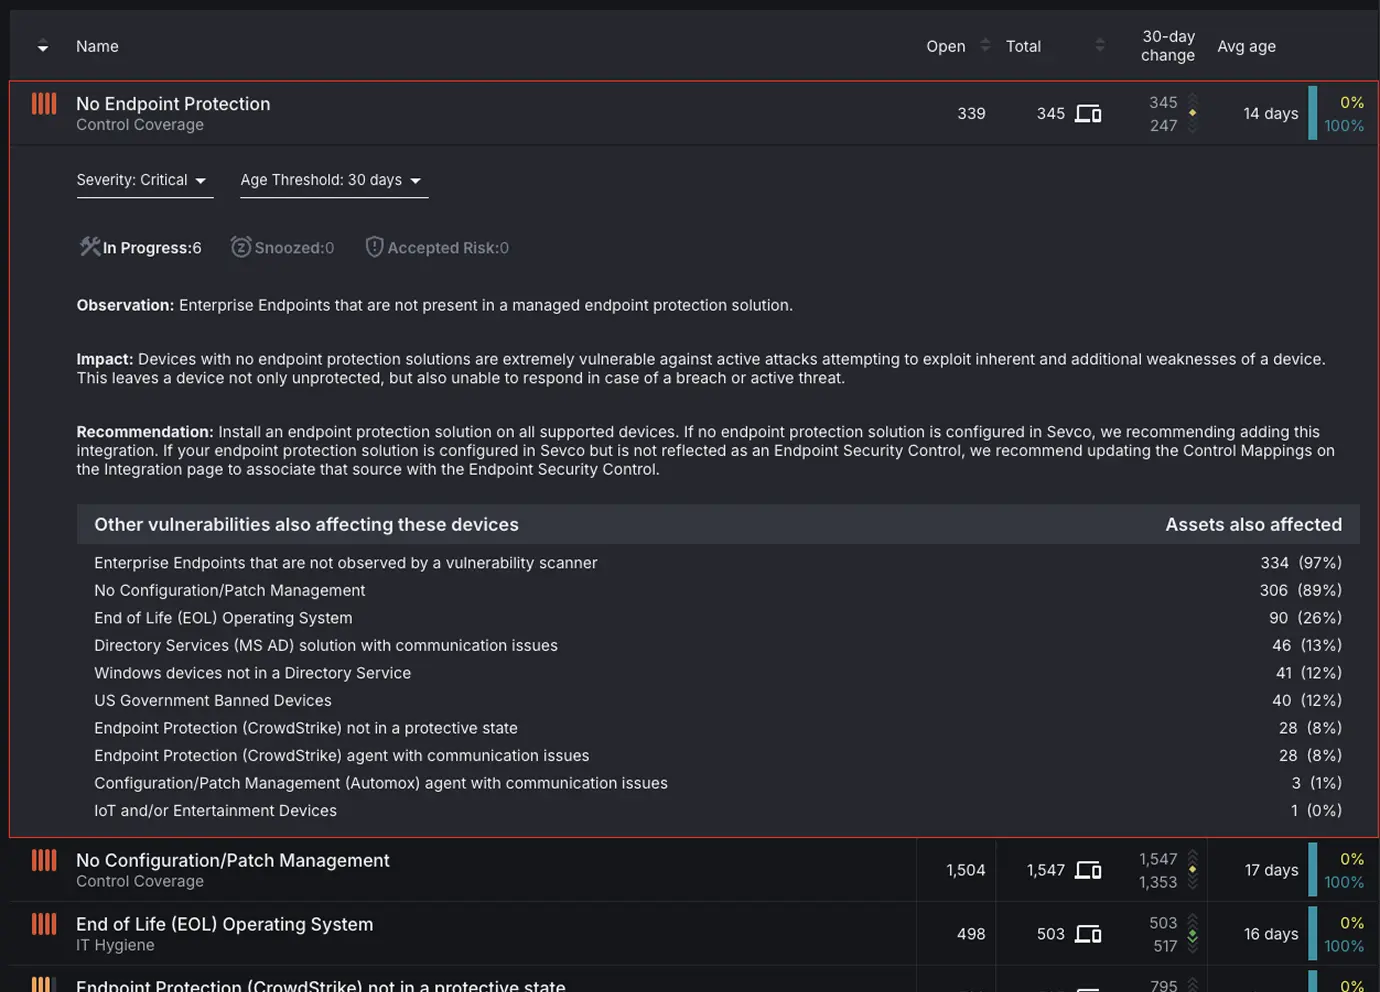Click the In Progress tools icon

(x=89, y=246)
